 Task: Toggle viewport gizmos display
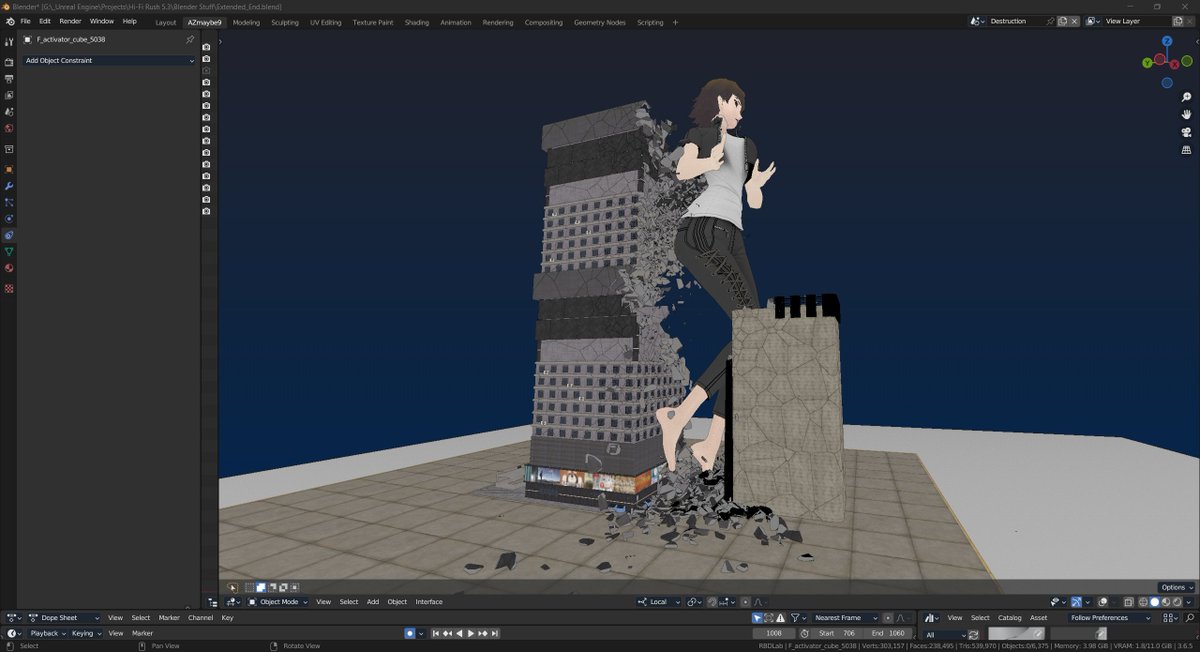[1077, 602]
